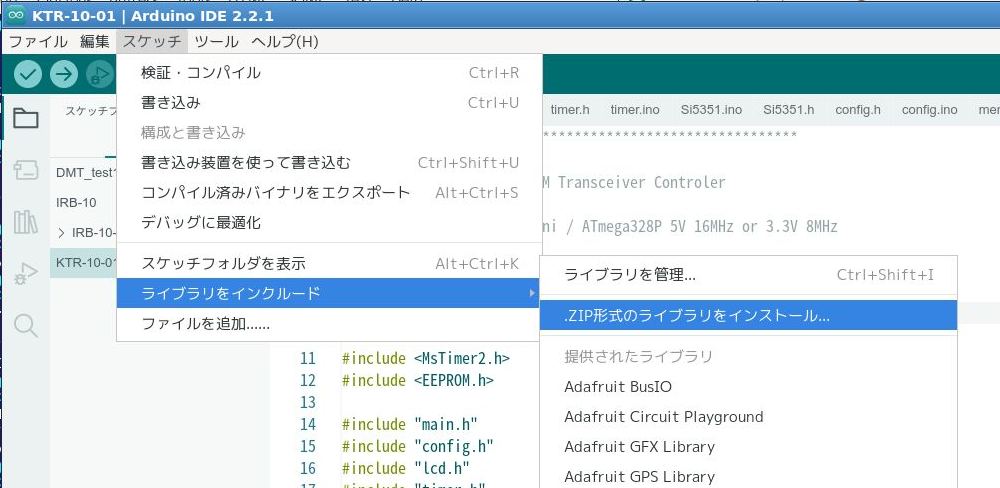
Task: Include the Adafruit BusIO library
Action: coord(748,387)
